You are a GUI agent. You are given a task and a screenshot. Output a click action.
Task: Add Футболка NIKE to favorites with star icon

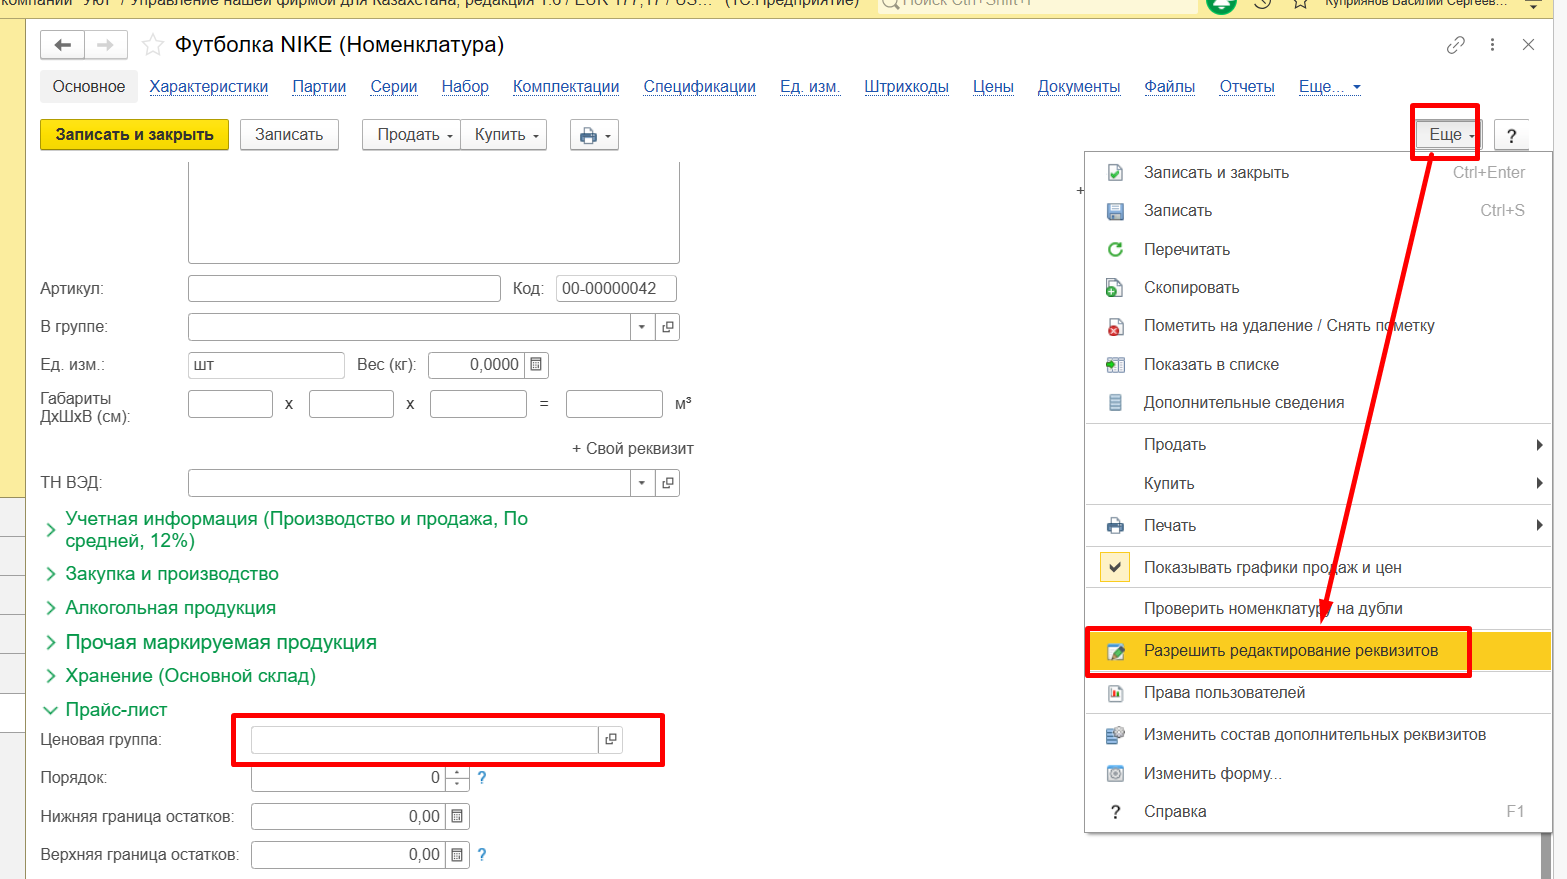coord(152,45)
